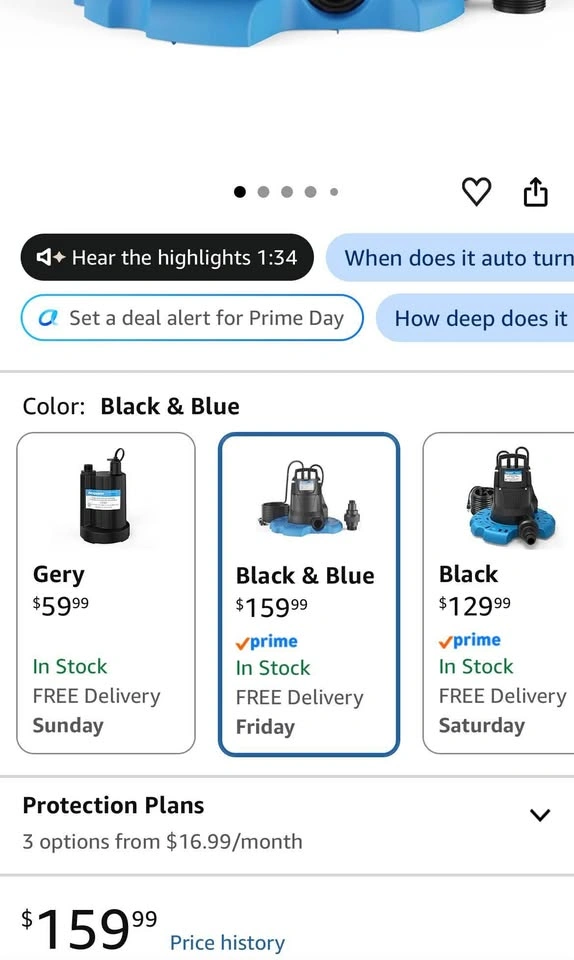Select the Black & Blue color option
The image size is (574, 960).
point(309,594)
